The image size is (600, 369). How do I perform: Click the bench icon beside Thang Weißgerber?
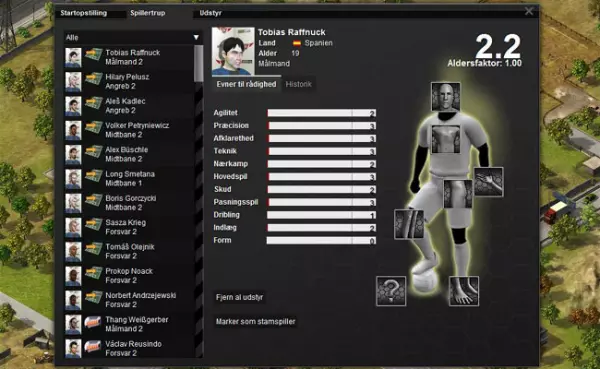click(x=93, y=323)
